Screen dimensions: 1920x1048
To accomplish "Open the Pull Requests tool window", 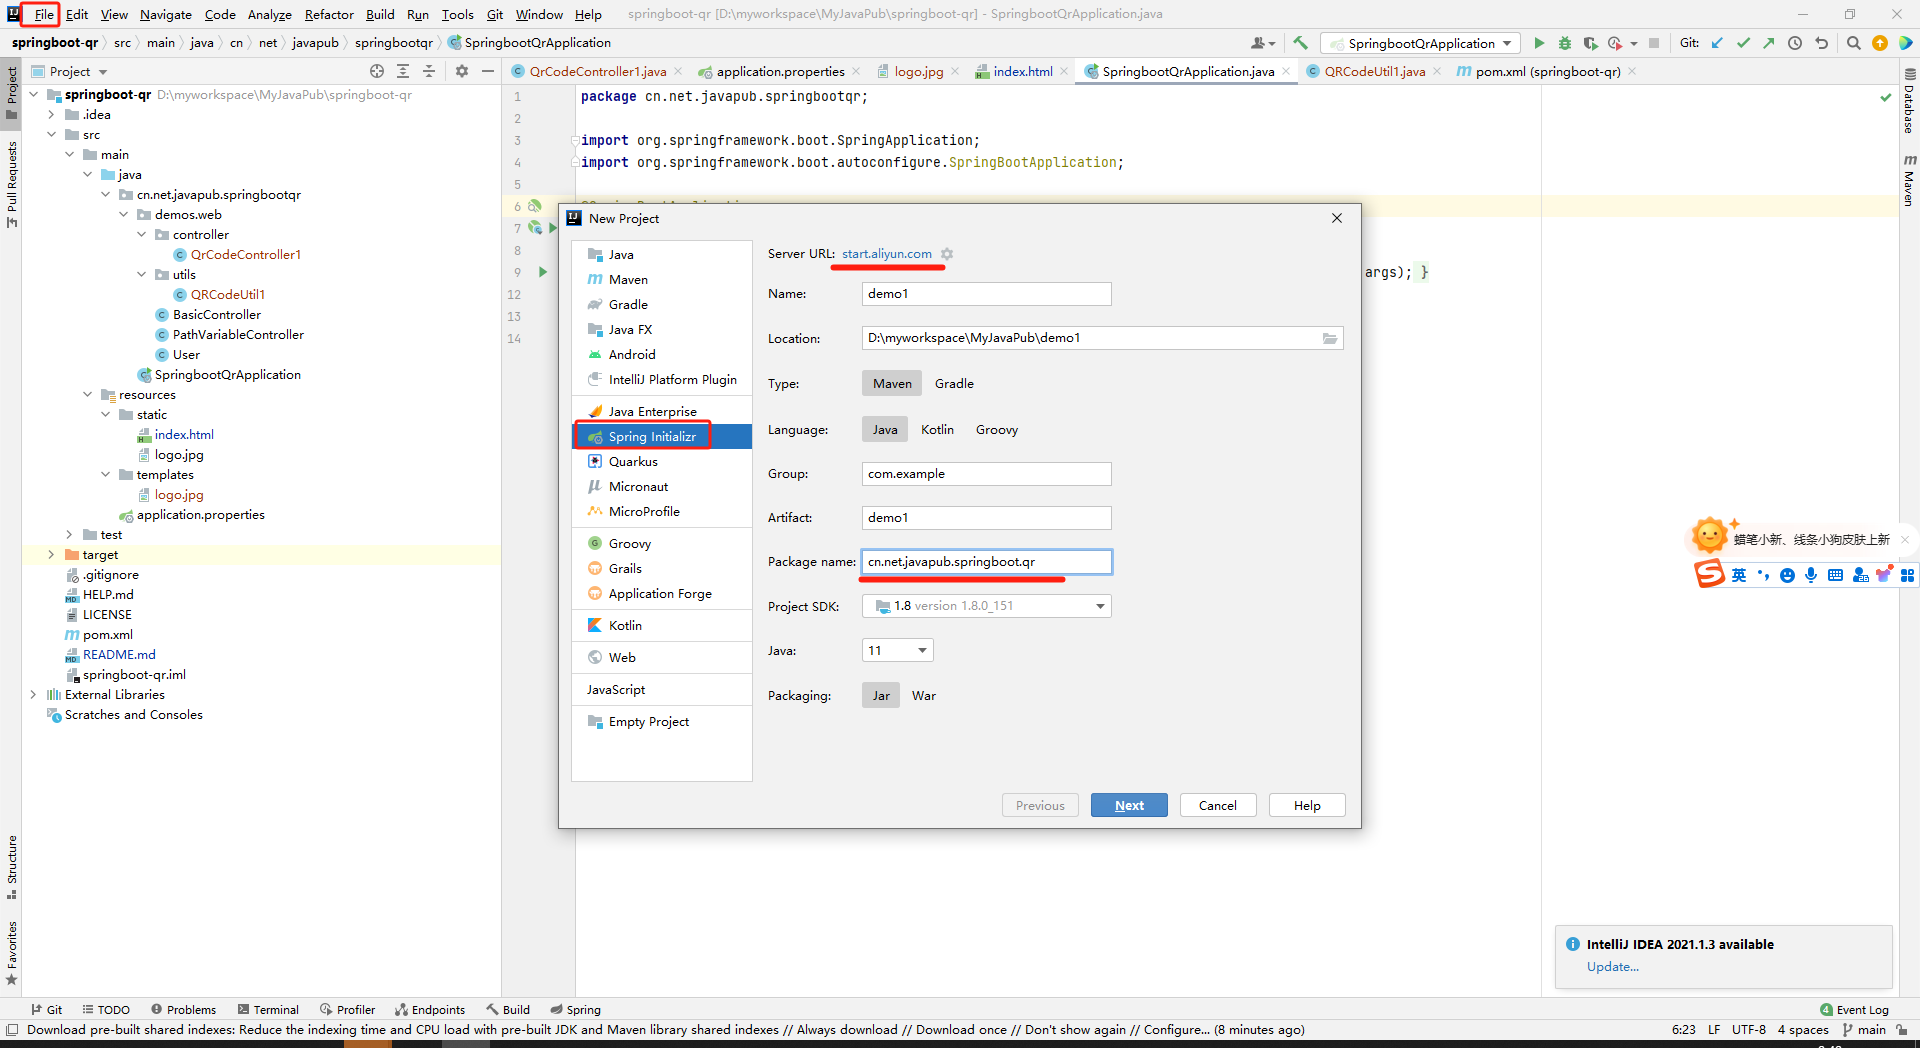I will pyautogui.click(x=12, y=184).
